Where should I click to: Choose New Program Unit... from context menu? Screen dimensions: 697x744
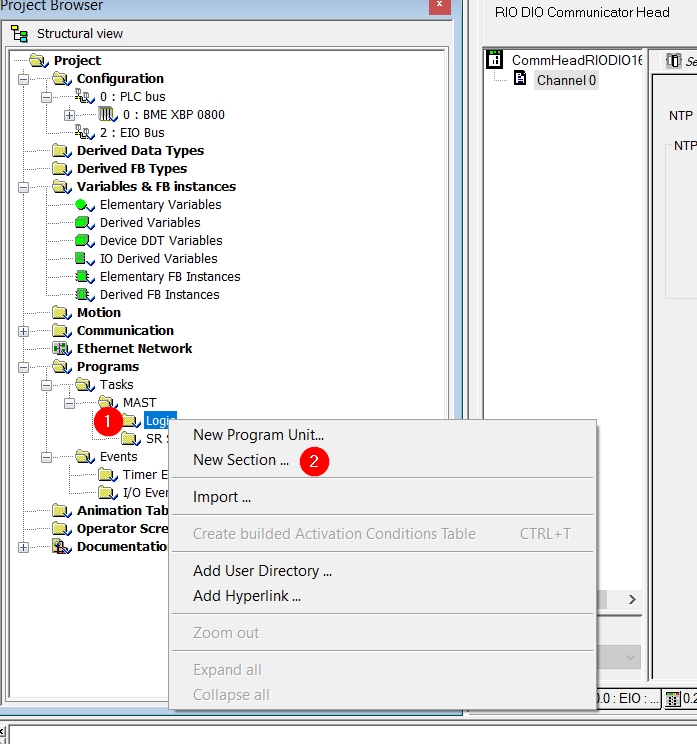382,435
